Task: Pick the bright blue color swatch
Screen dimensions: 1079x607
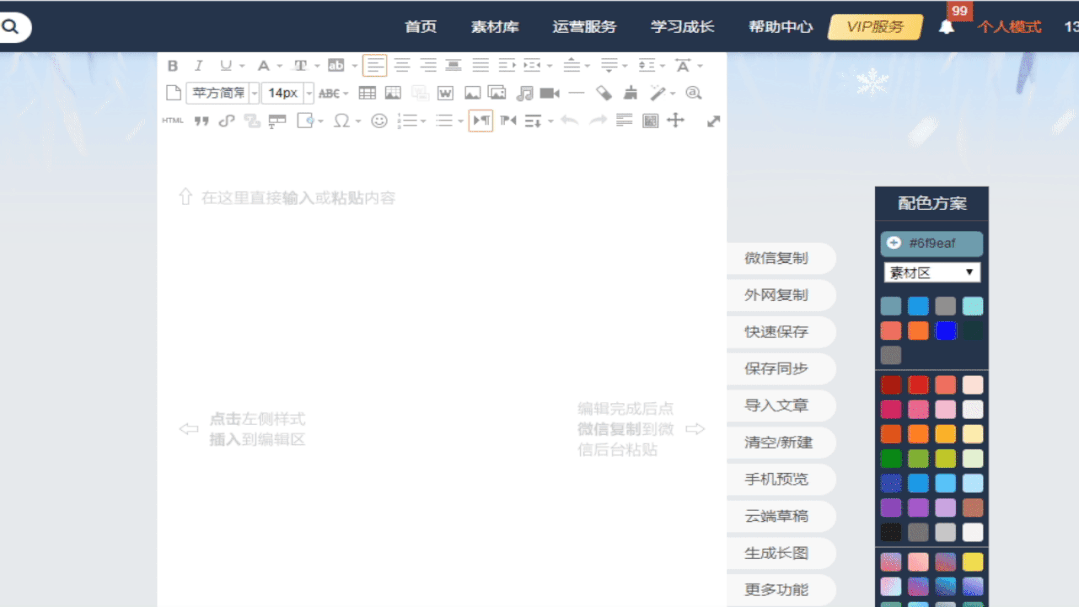Action: pyautogui.click(x=945, y=330)
